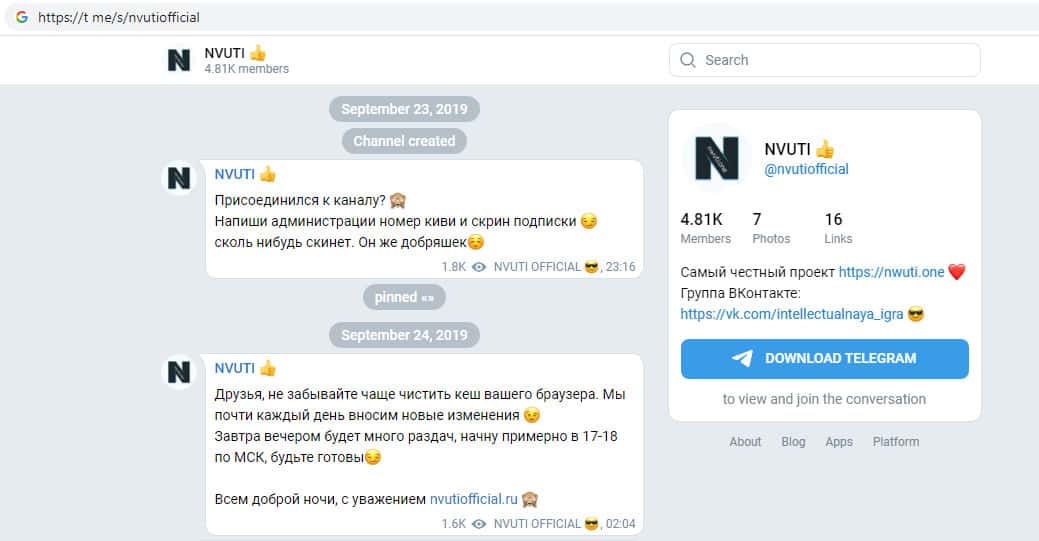1039x541 pixels.
Task: Follow the nvutiofficial.ru link in message
Action: pos(473,499)
